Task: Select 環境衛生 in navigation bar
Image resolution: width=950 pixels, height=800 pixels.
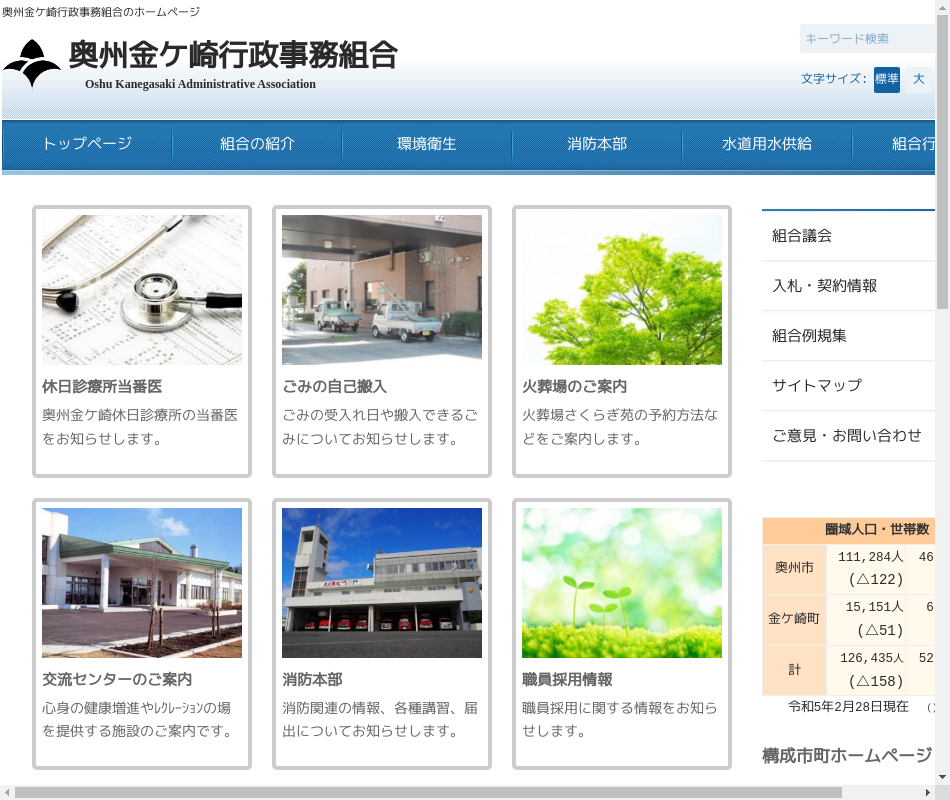Action: pos(427,144)
